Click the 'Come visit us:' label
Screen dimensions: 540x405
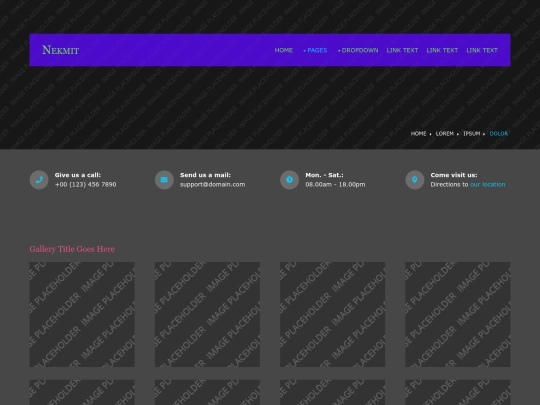click(454, 175)
